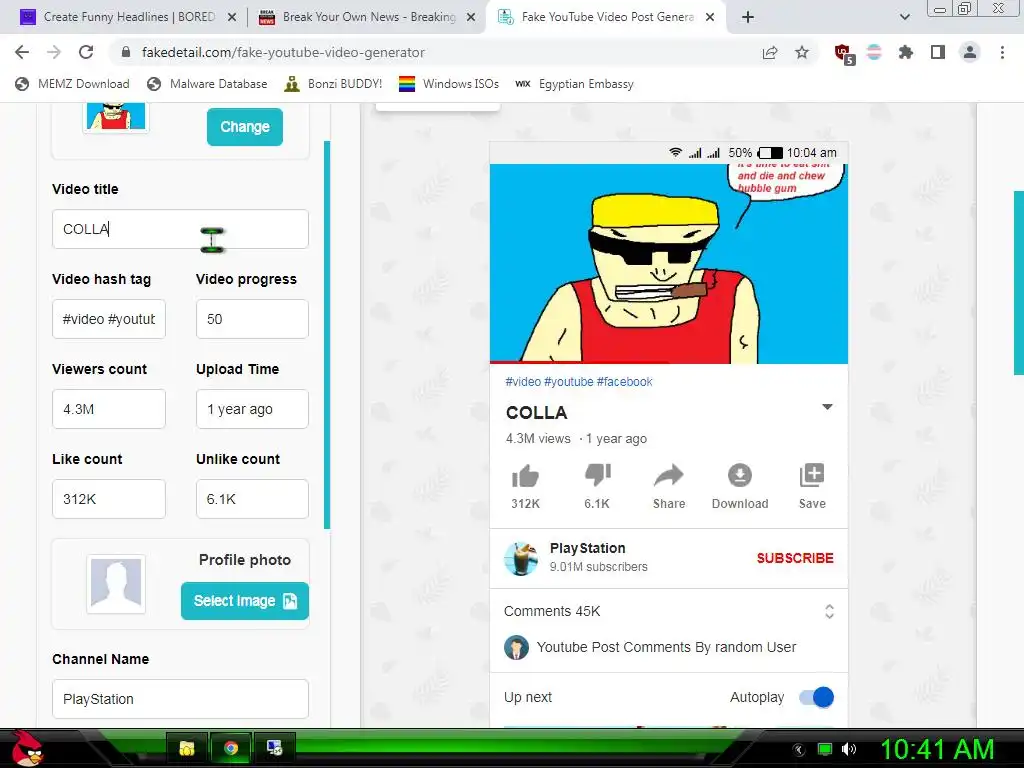This screenshot has width=1024, height=768.
Task: Click the striped flag extension icon
Action: point(874,52)
